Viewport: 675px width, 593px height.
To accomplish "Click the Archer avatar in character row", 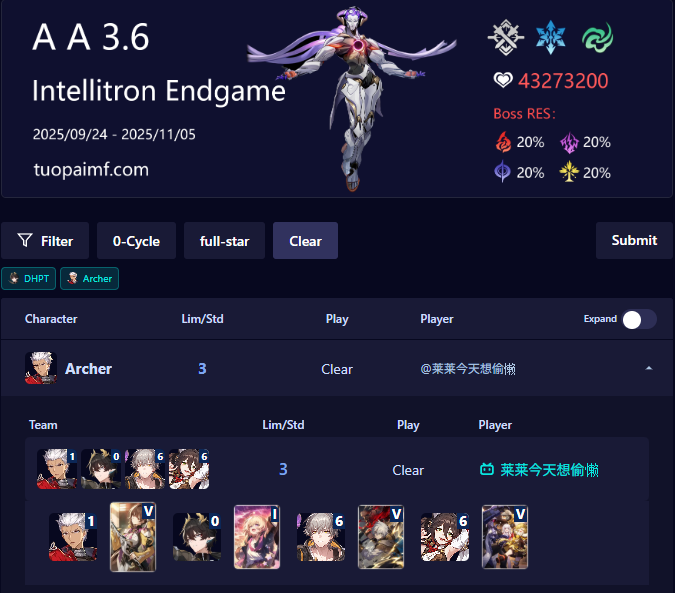I will 41,368.
